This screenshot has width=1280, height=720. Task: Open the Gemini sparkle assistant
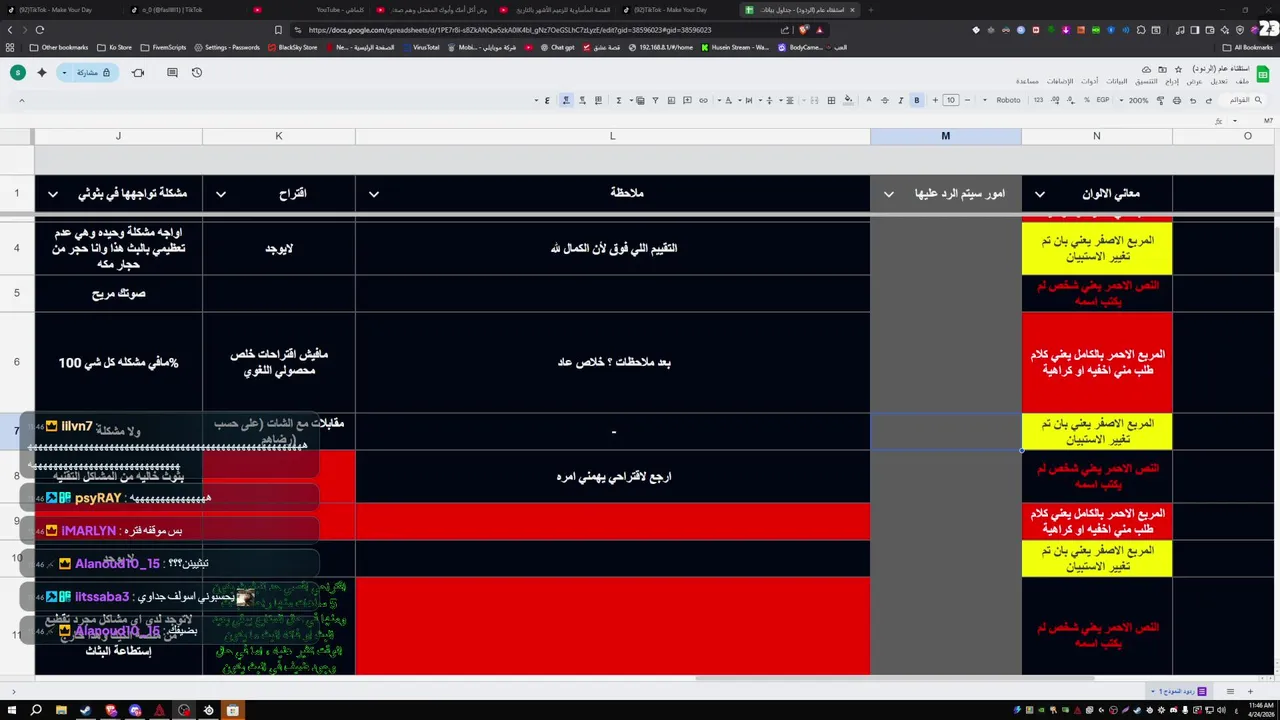(42, 72)
